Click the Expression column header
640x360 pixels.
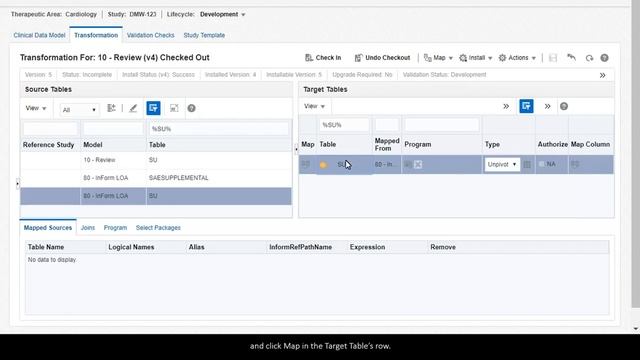coord(367,247)
